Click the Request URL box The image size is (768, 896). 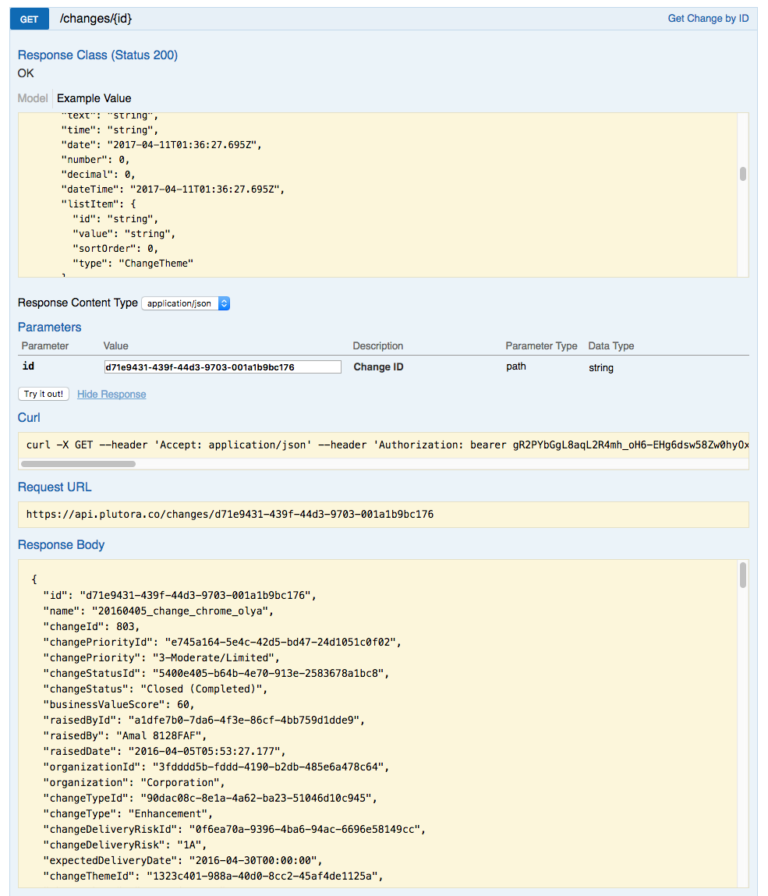[382, 514]
